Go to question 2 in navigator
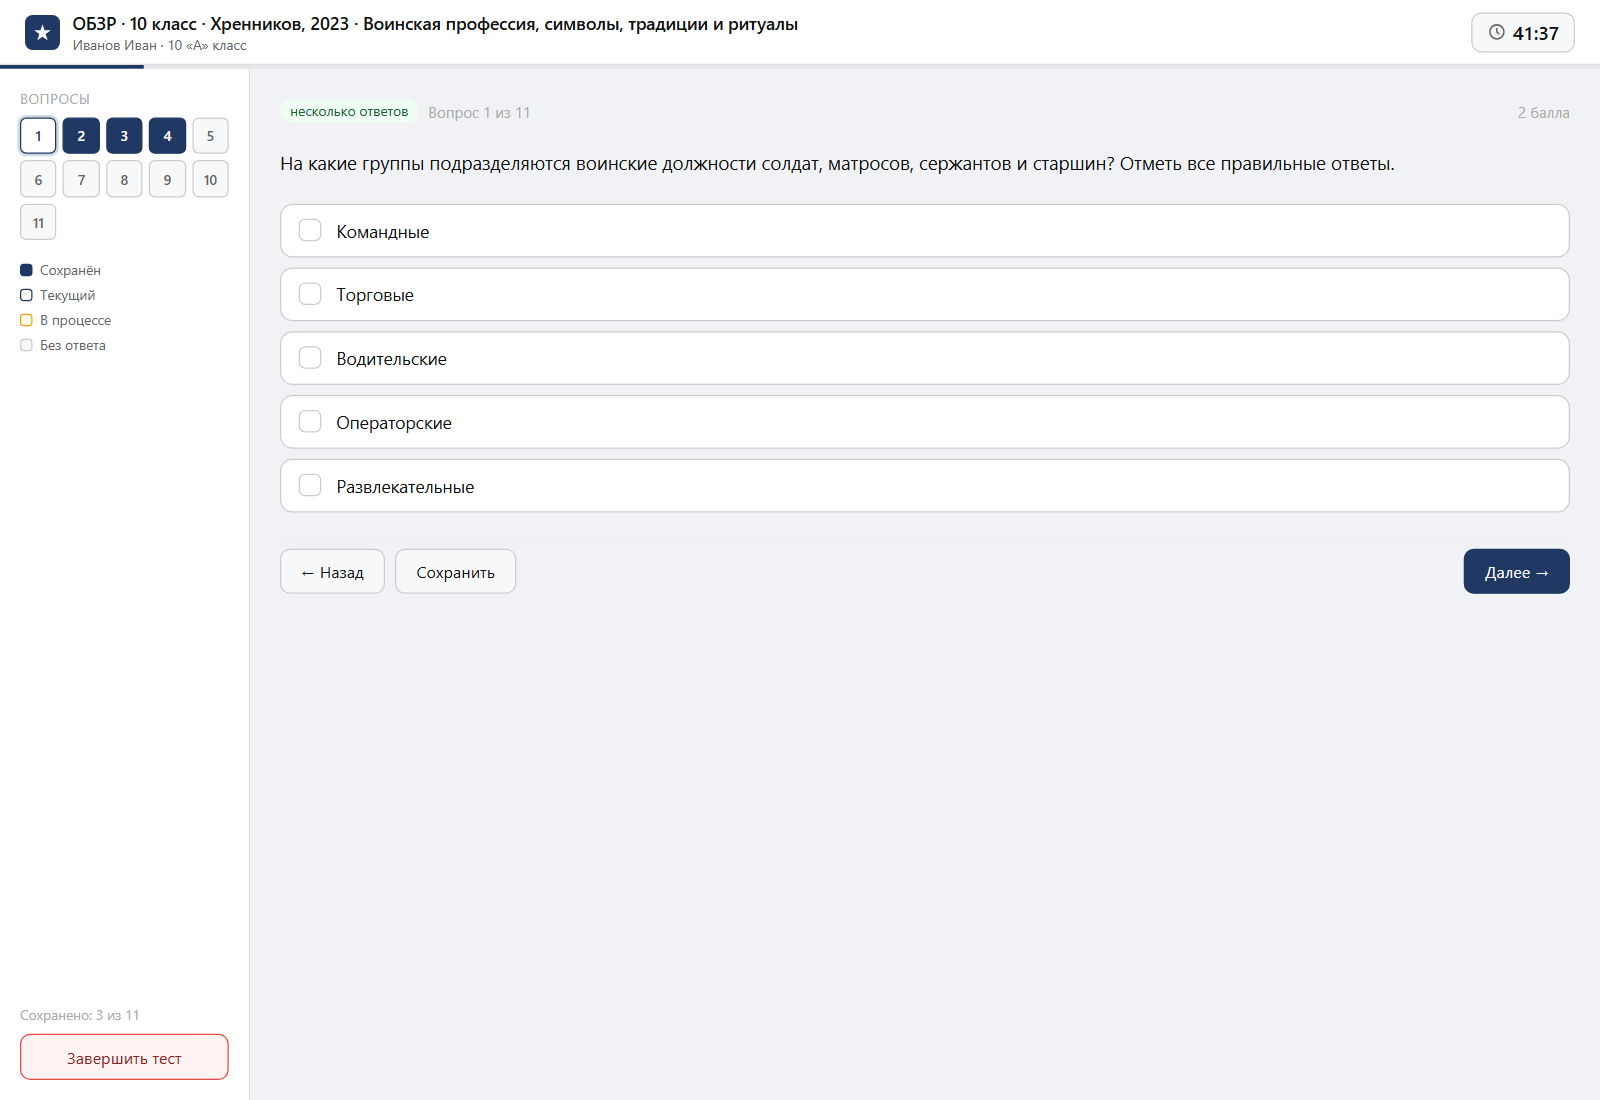This screenshot has width=1600, height=1100. pos(81,136)
